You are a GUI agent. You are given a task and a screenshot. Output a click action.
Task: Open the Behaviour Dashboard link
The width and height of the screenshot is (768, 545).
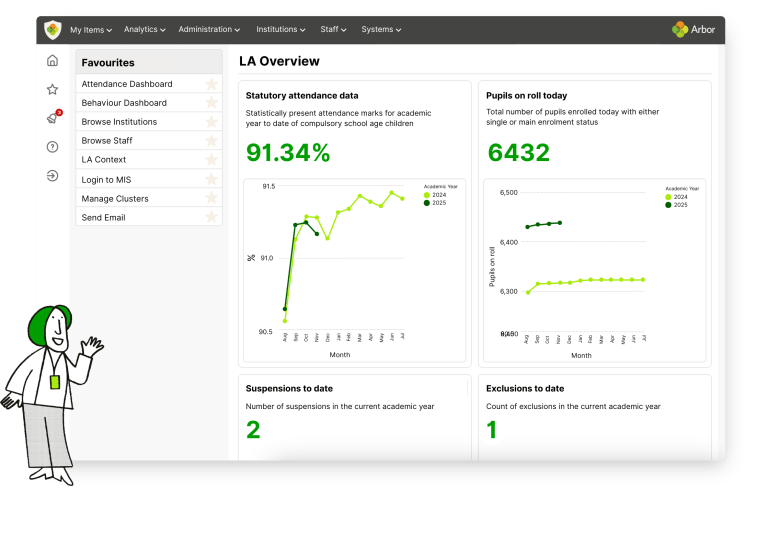coord(124,103)
